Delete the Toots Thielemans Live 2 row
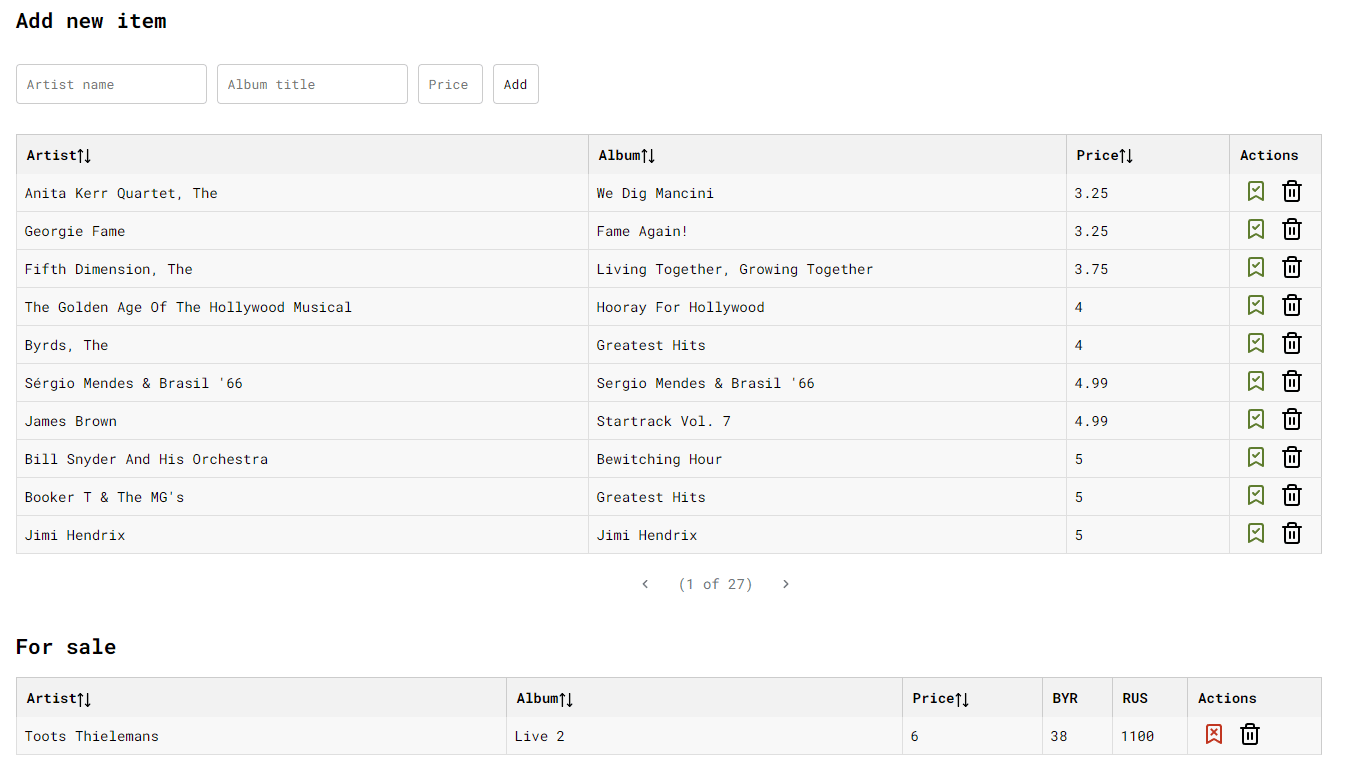 (x=1250, y=735)
